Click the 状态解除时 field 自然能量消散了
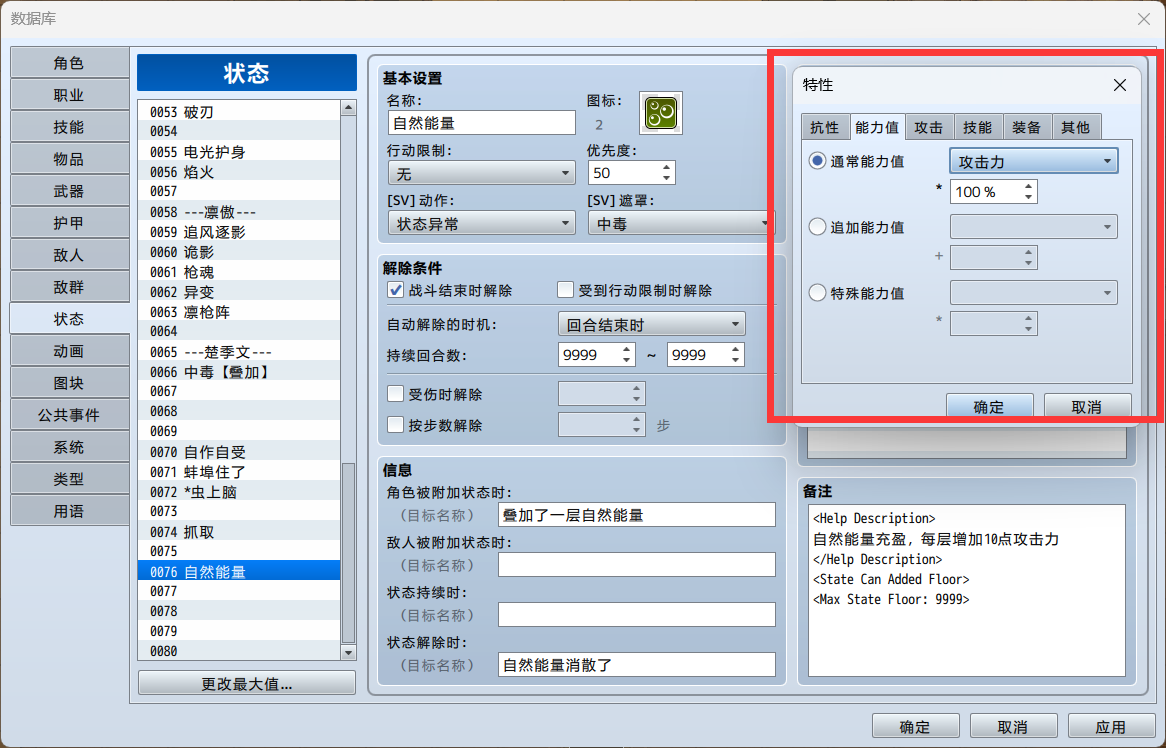The image size is (1166, 748). 637,664
